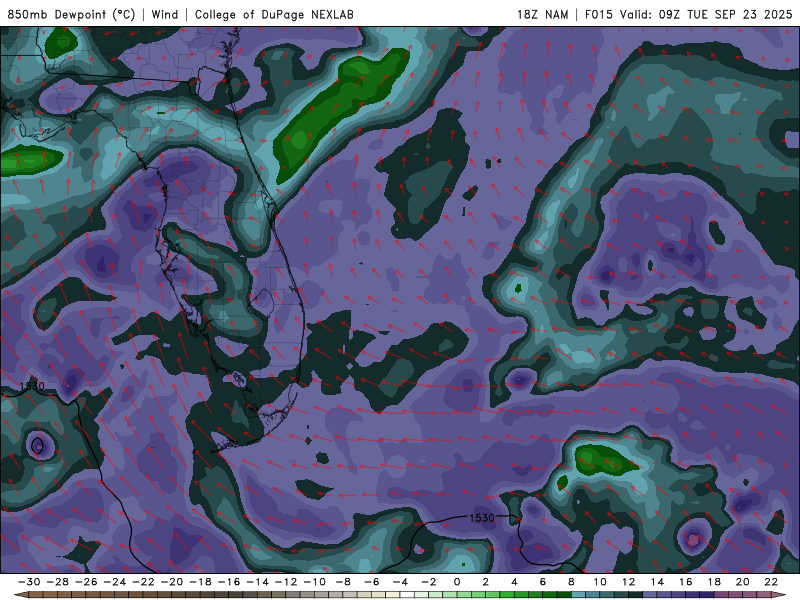Select the "2" legend value

coord(485,582)
